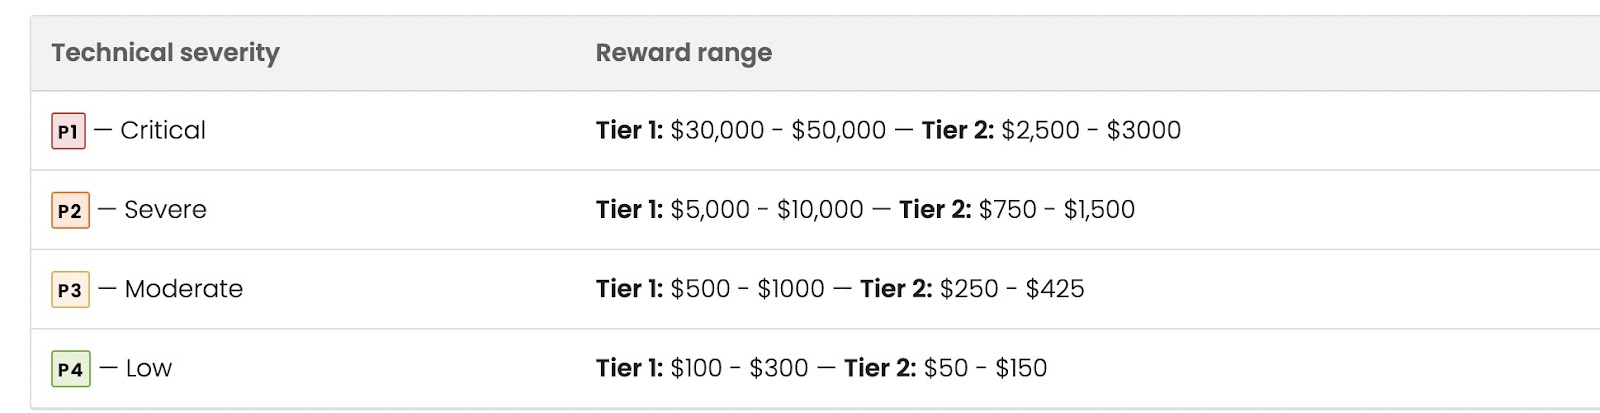The width and height of the screenshot is (1600, 413).
Task: Click the $30,000 - $50,000 reward amount
Action: click(778, 130)
